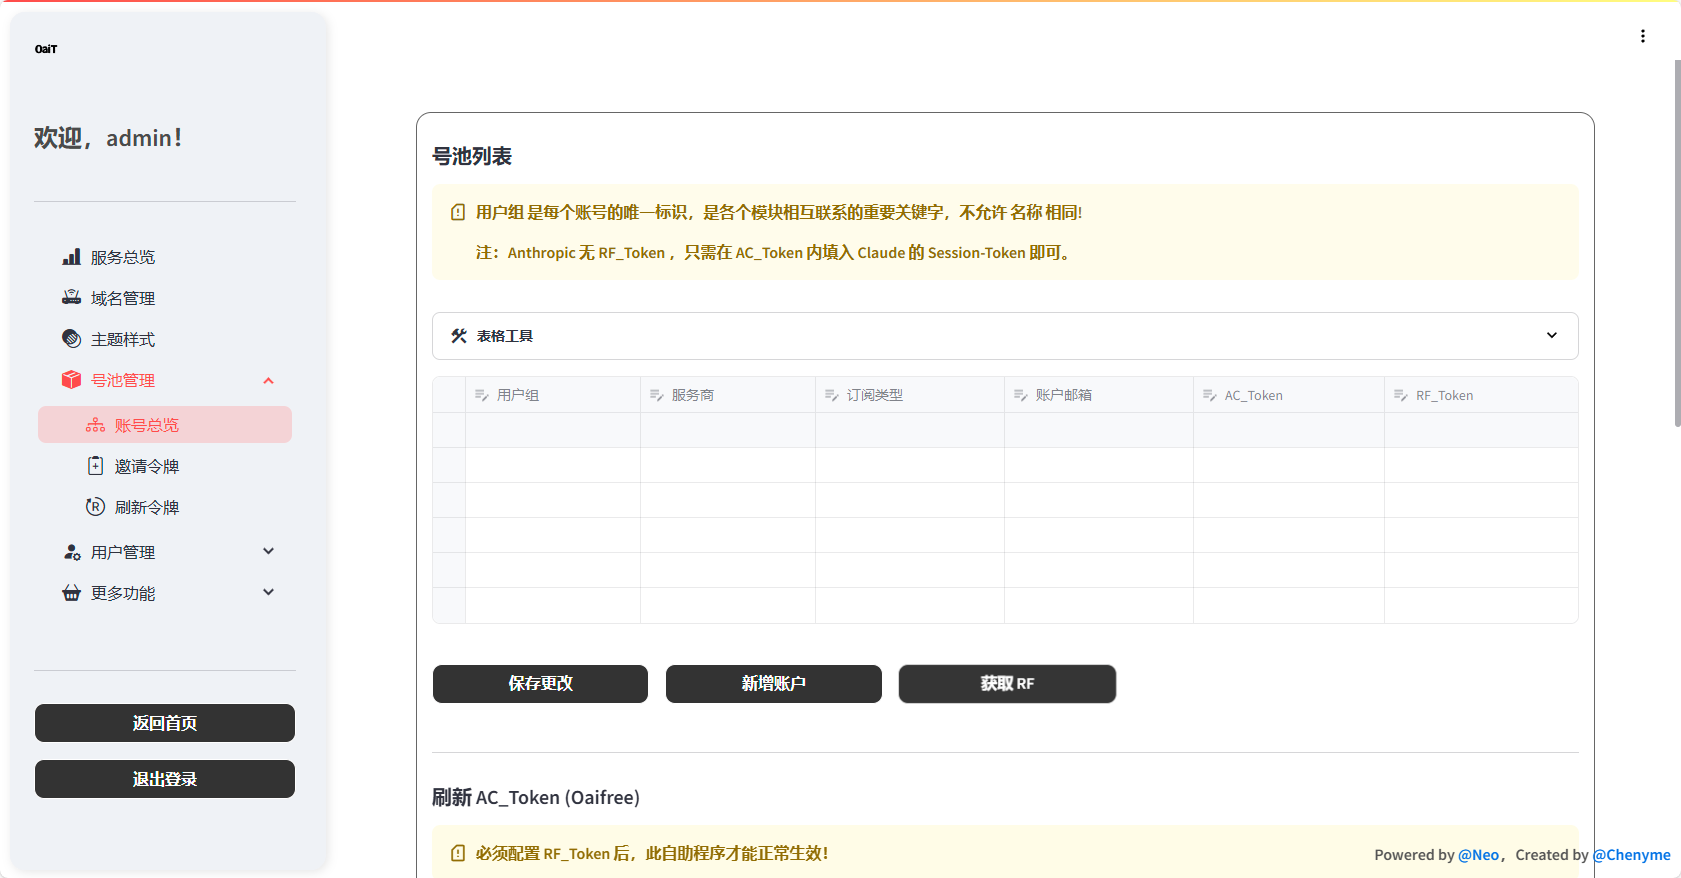Click the RF_Token column header text
This screenshot has width=1681, height=878.
point(1444,395)
